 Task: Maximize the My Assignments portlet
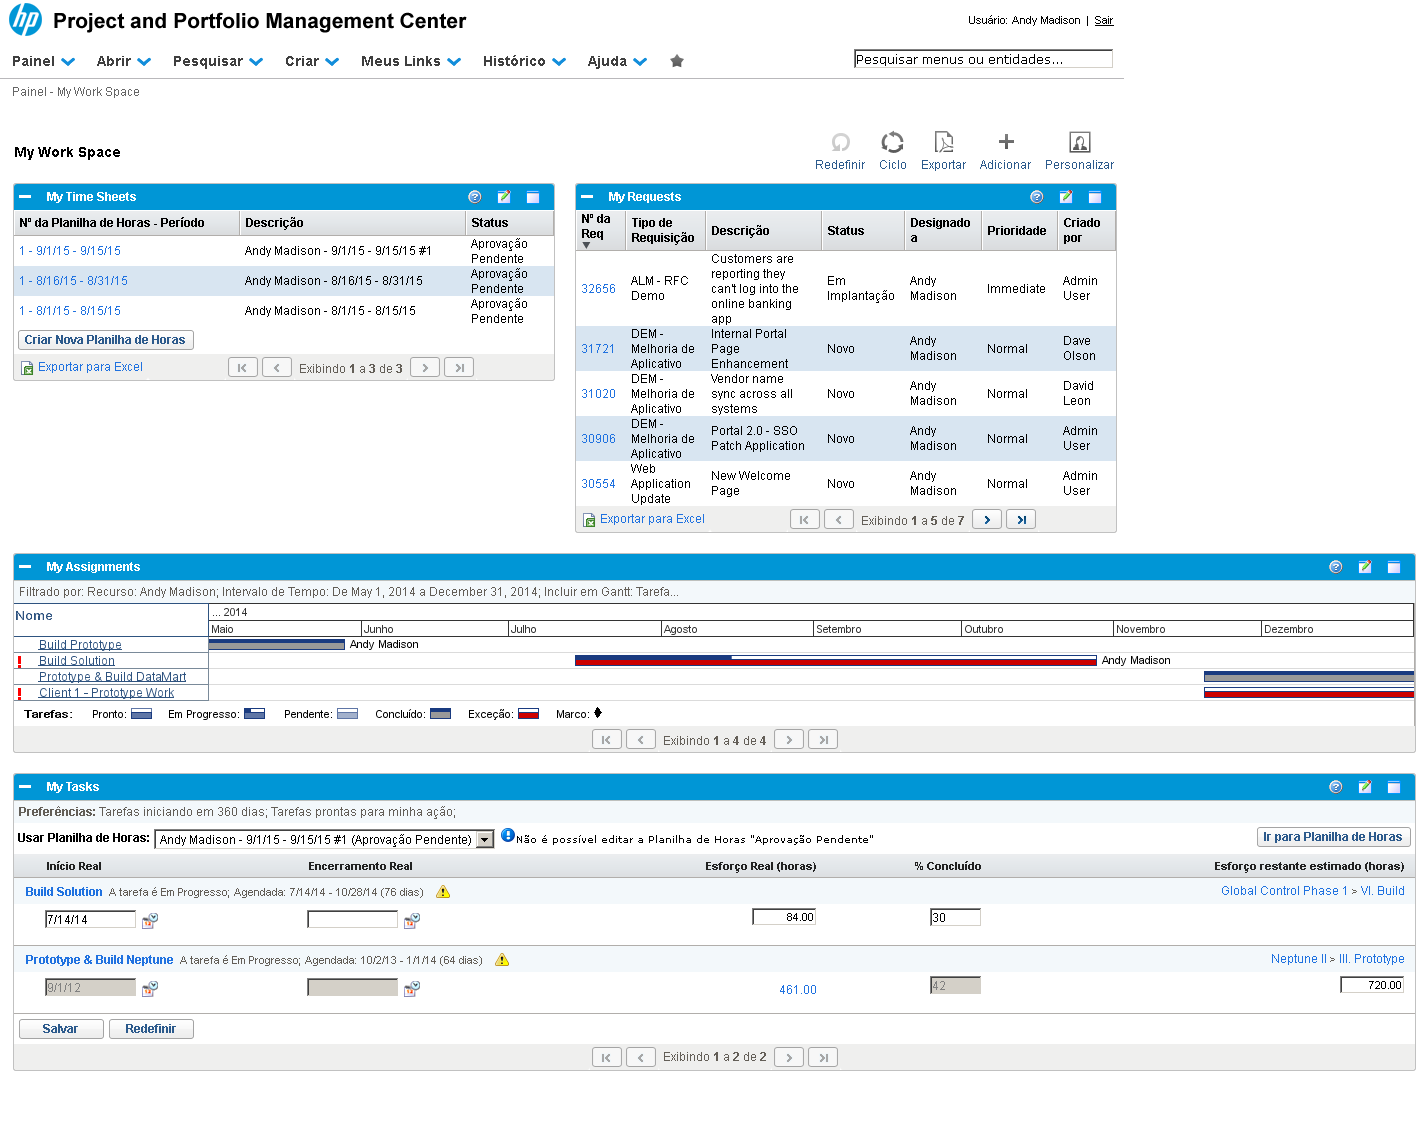[x=1393, y=567]
